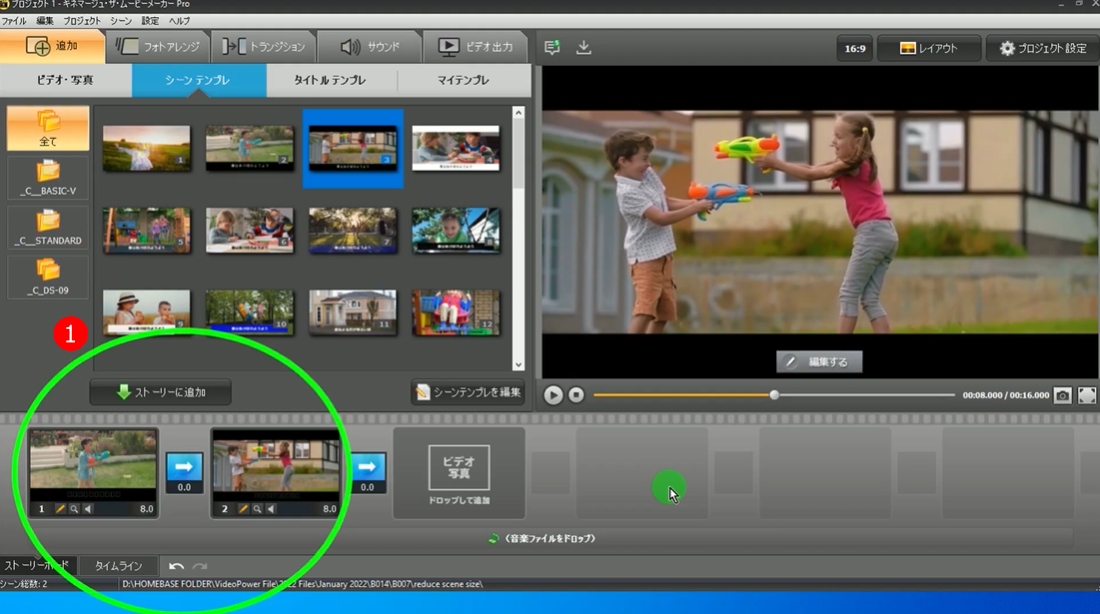The image size is (1100, 614).
Task: Switch to the タイトルテンプレ tab
Action: click(x=329, y=80)
